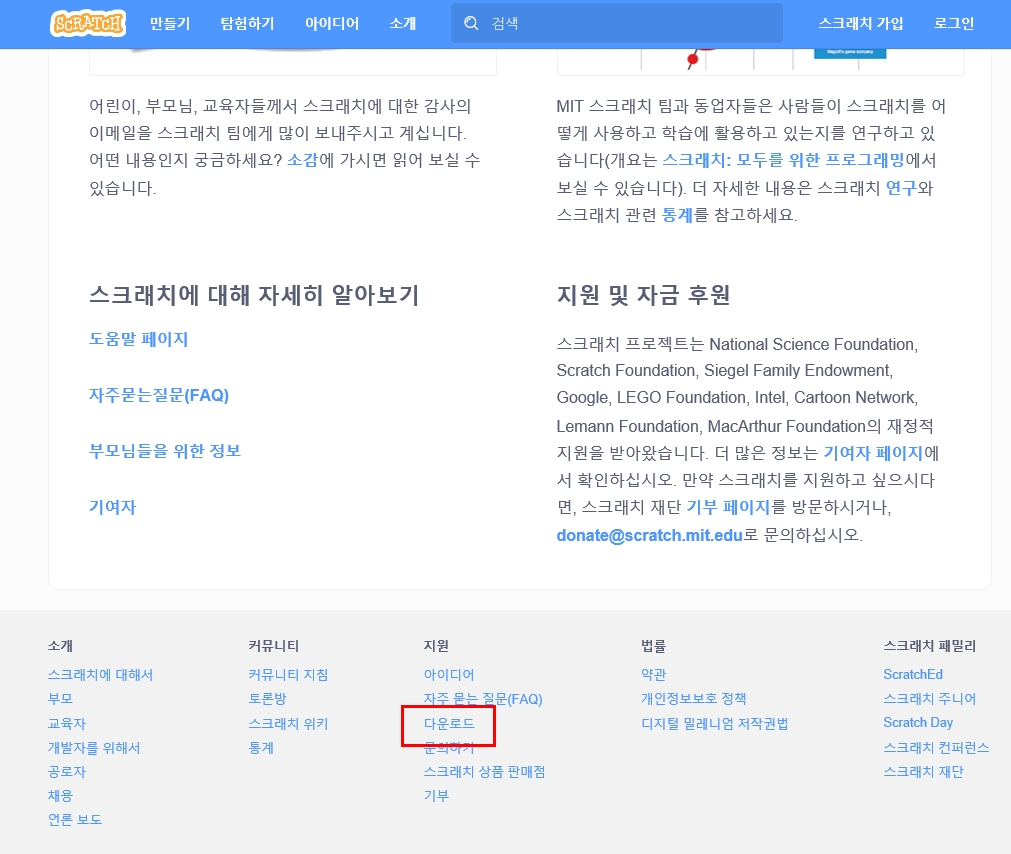The height and width of the screenshot is (854, 1011).
Task: Click the donate@scratch.mit.edu email link
Action: 650,535
